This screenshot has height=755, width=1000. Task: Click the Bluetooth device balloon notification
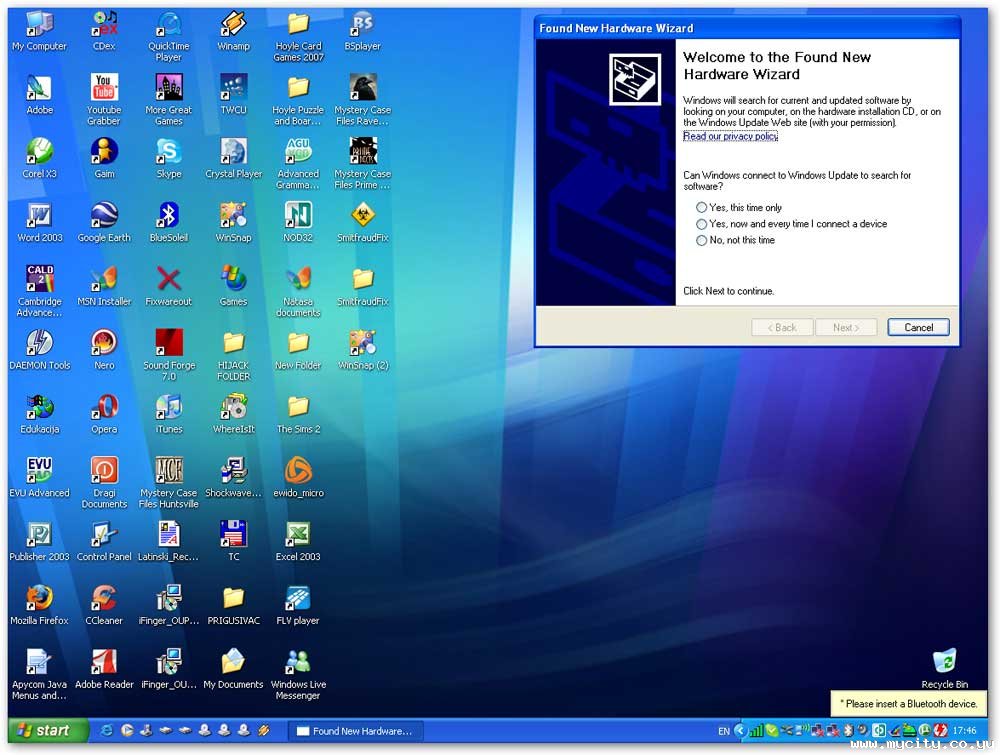pyautogui.click(x=909, y=704)
